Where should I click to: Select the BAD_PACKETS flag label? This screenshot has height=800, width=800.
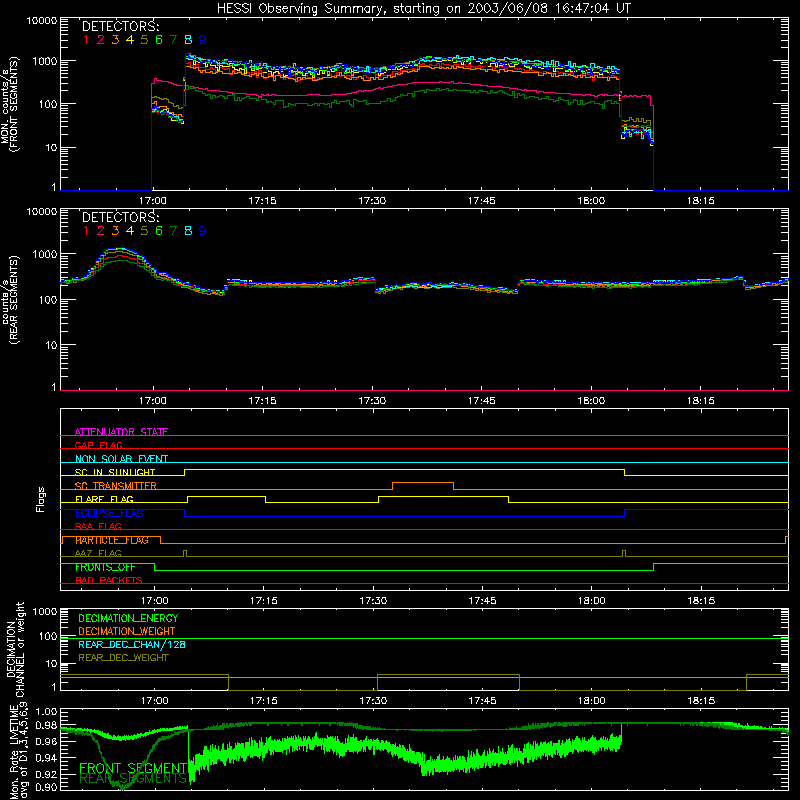click(x=109, y=580)
